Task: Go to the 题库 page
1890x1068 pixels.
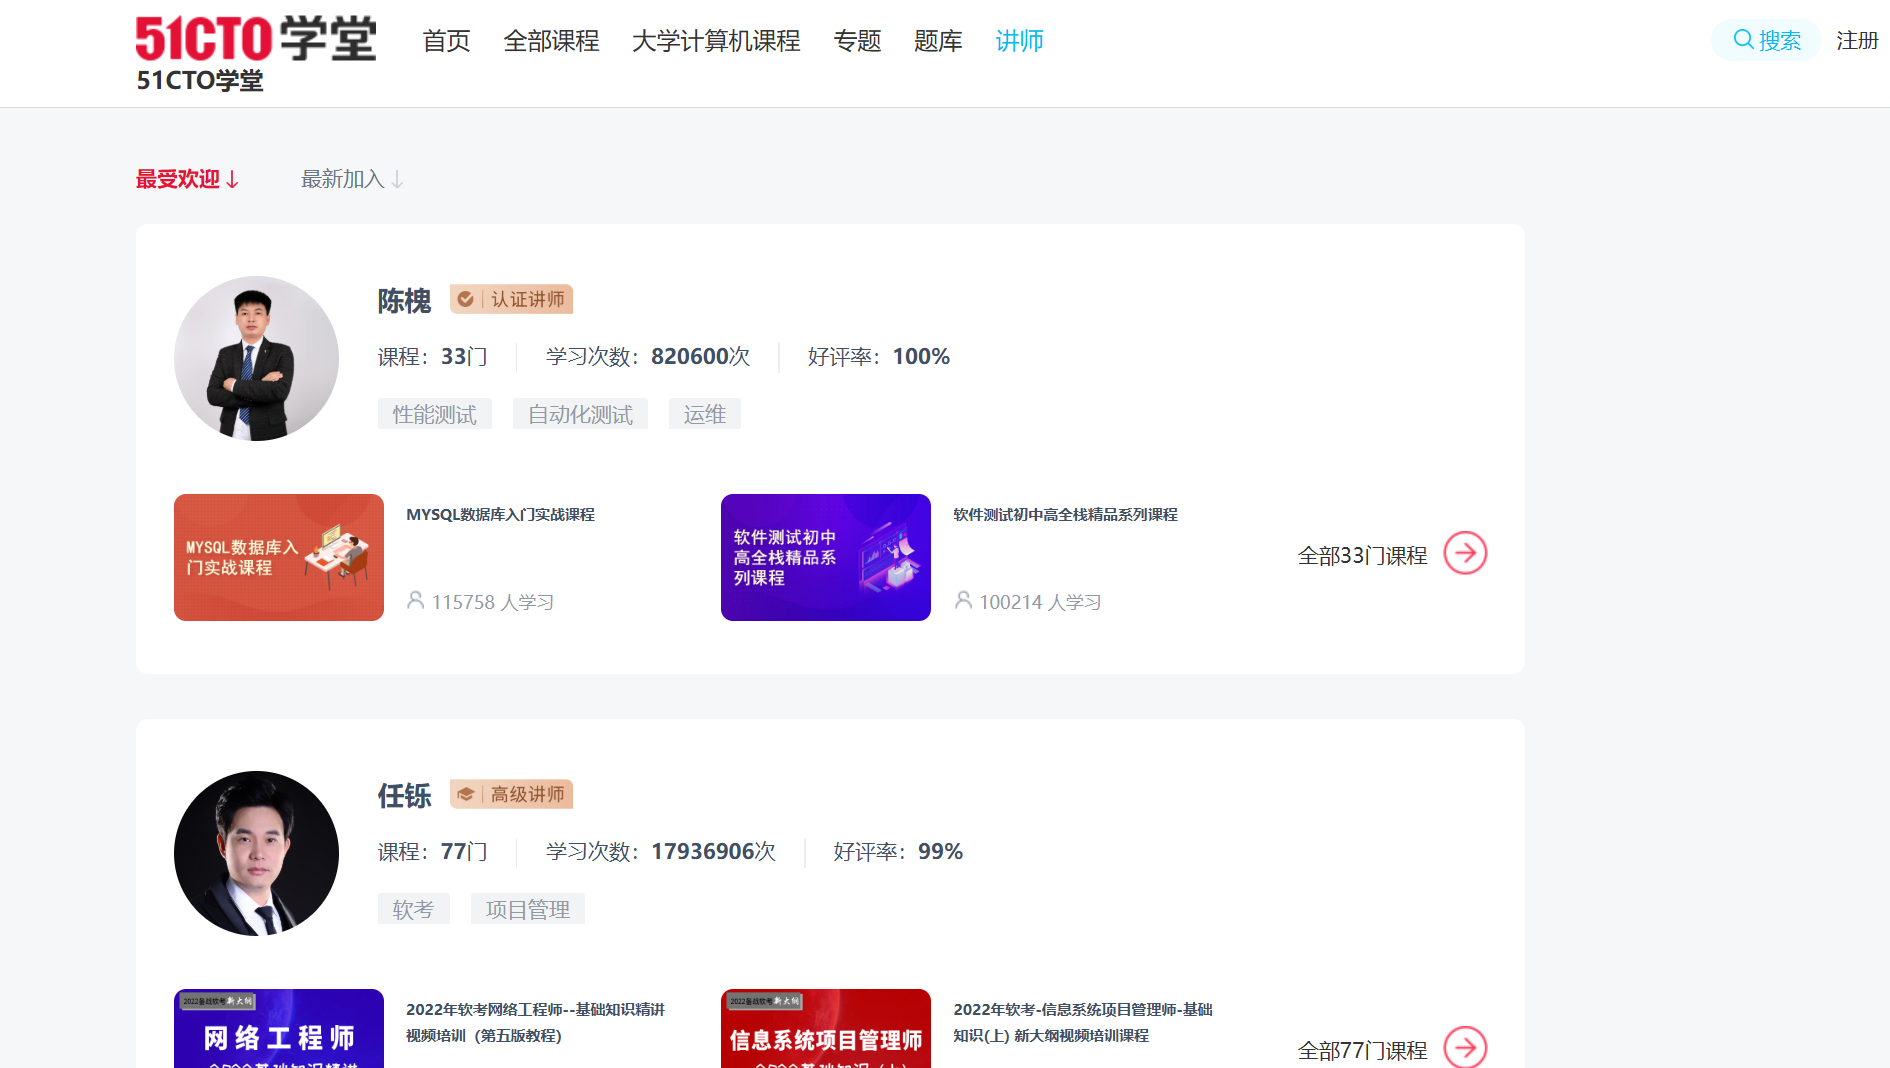Action: tap(937, 41)
